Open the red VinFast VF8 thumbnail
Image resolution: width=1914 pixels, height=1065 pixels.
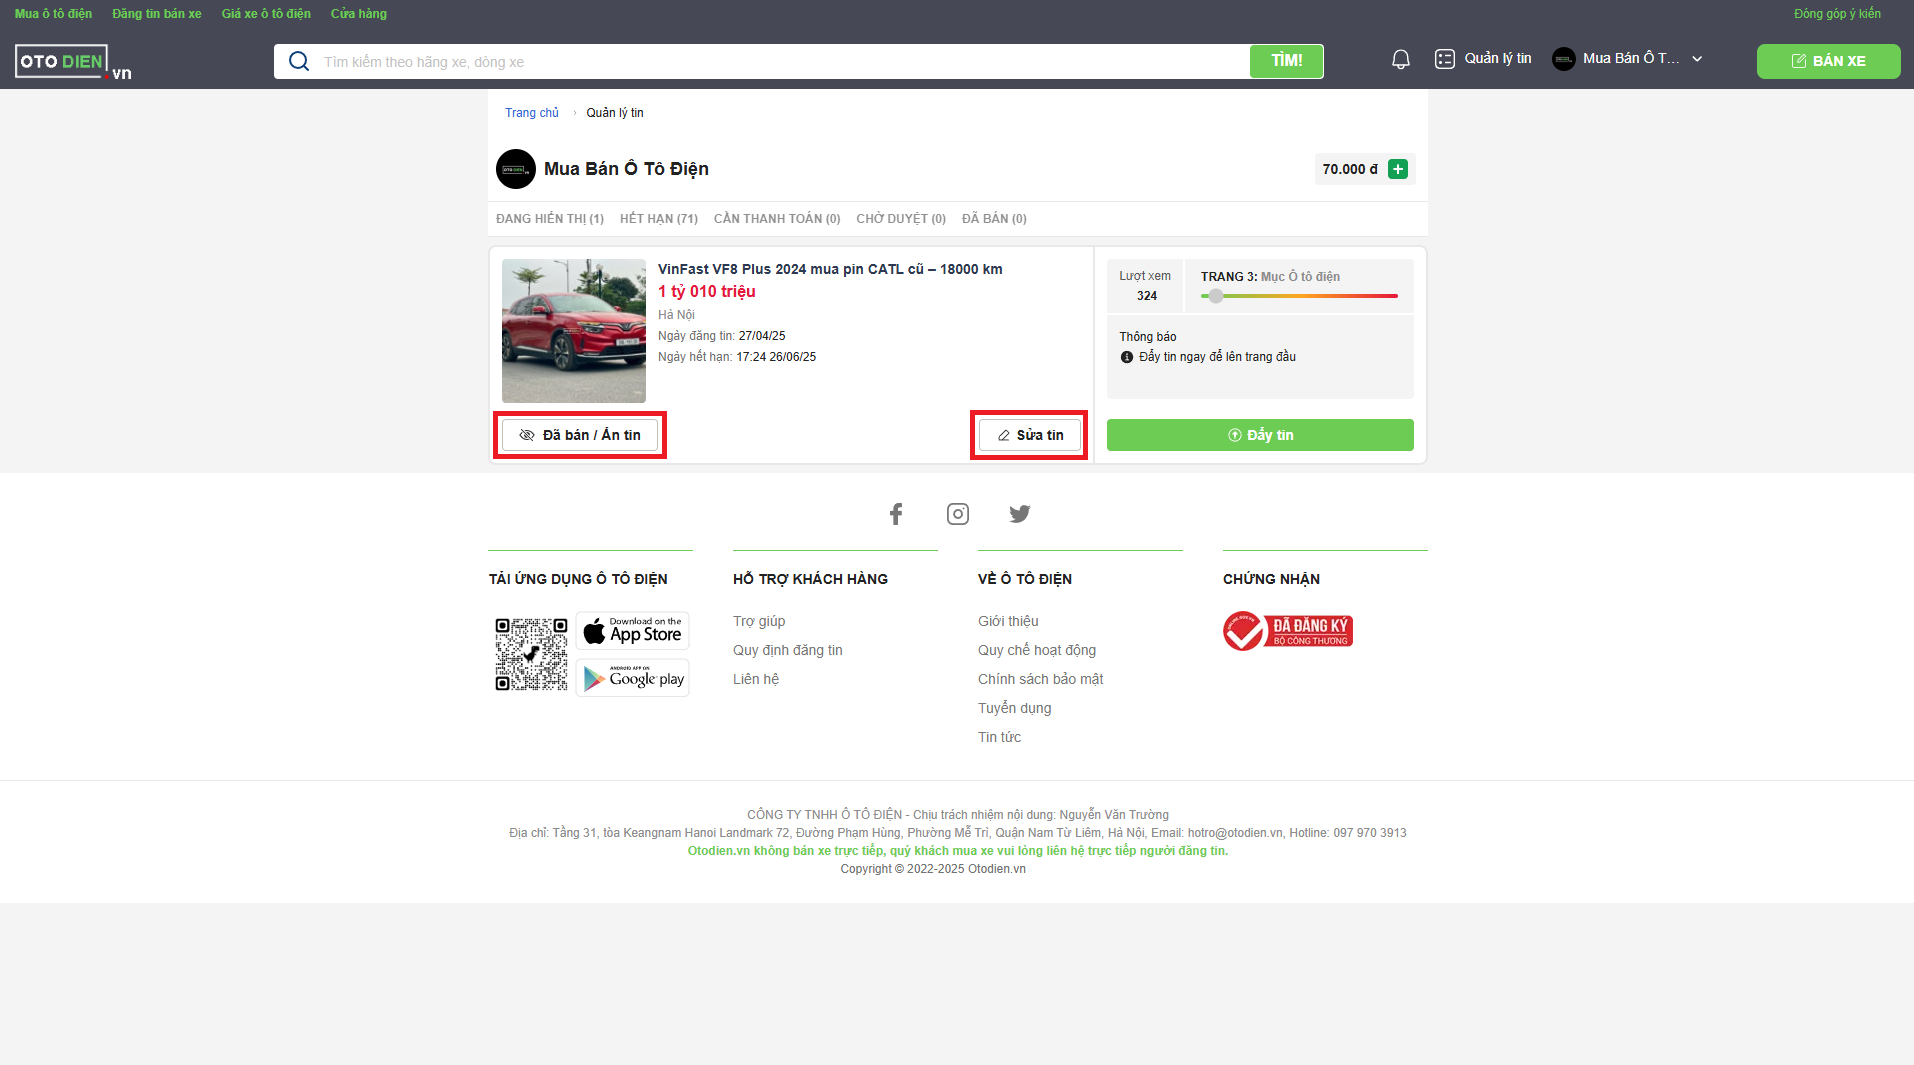click(x=573, y=331)
